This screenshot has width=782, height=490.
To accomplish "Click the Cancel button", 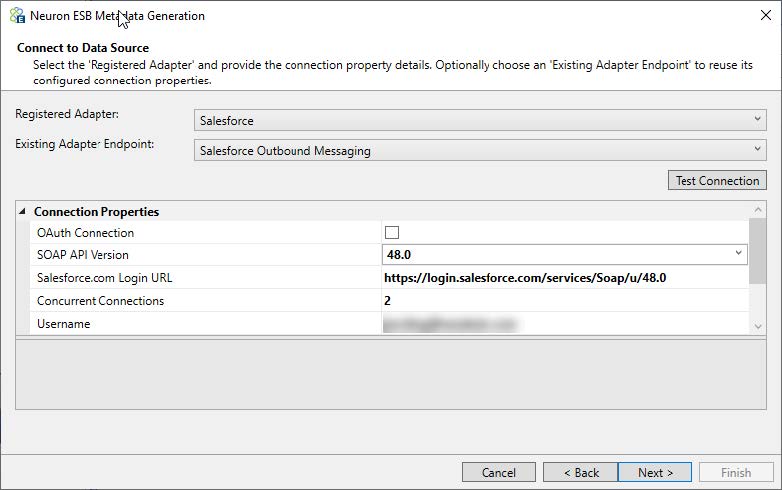I will pos(499,472).
